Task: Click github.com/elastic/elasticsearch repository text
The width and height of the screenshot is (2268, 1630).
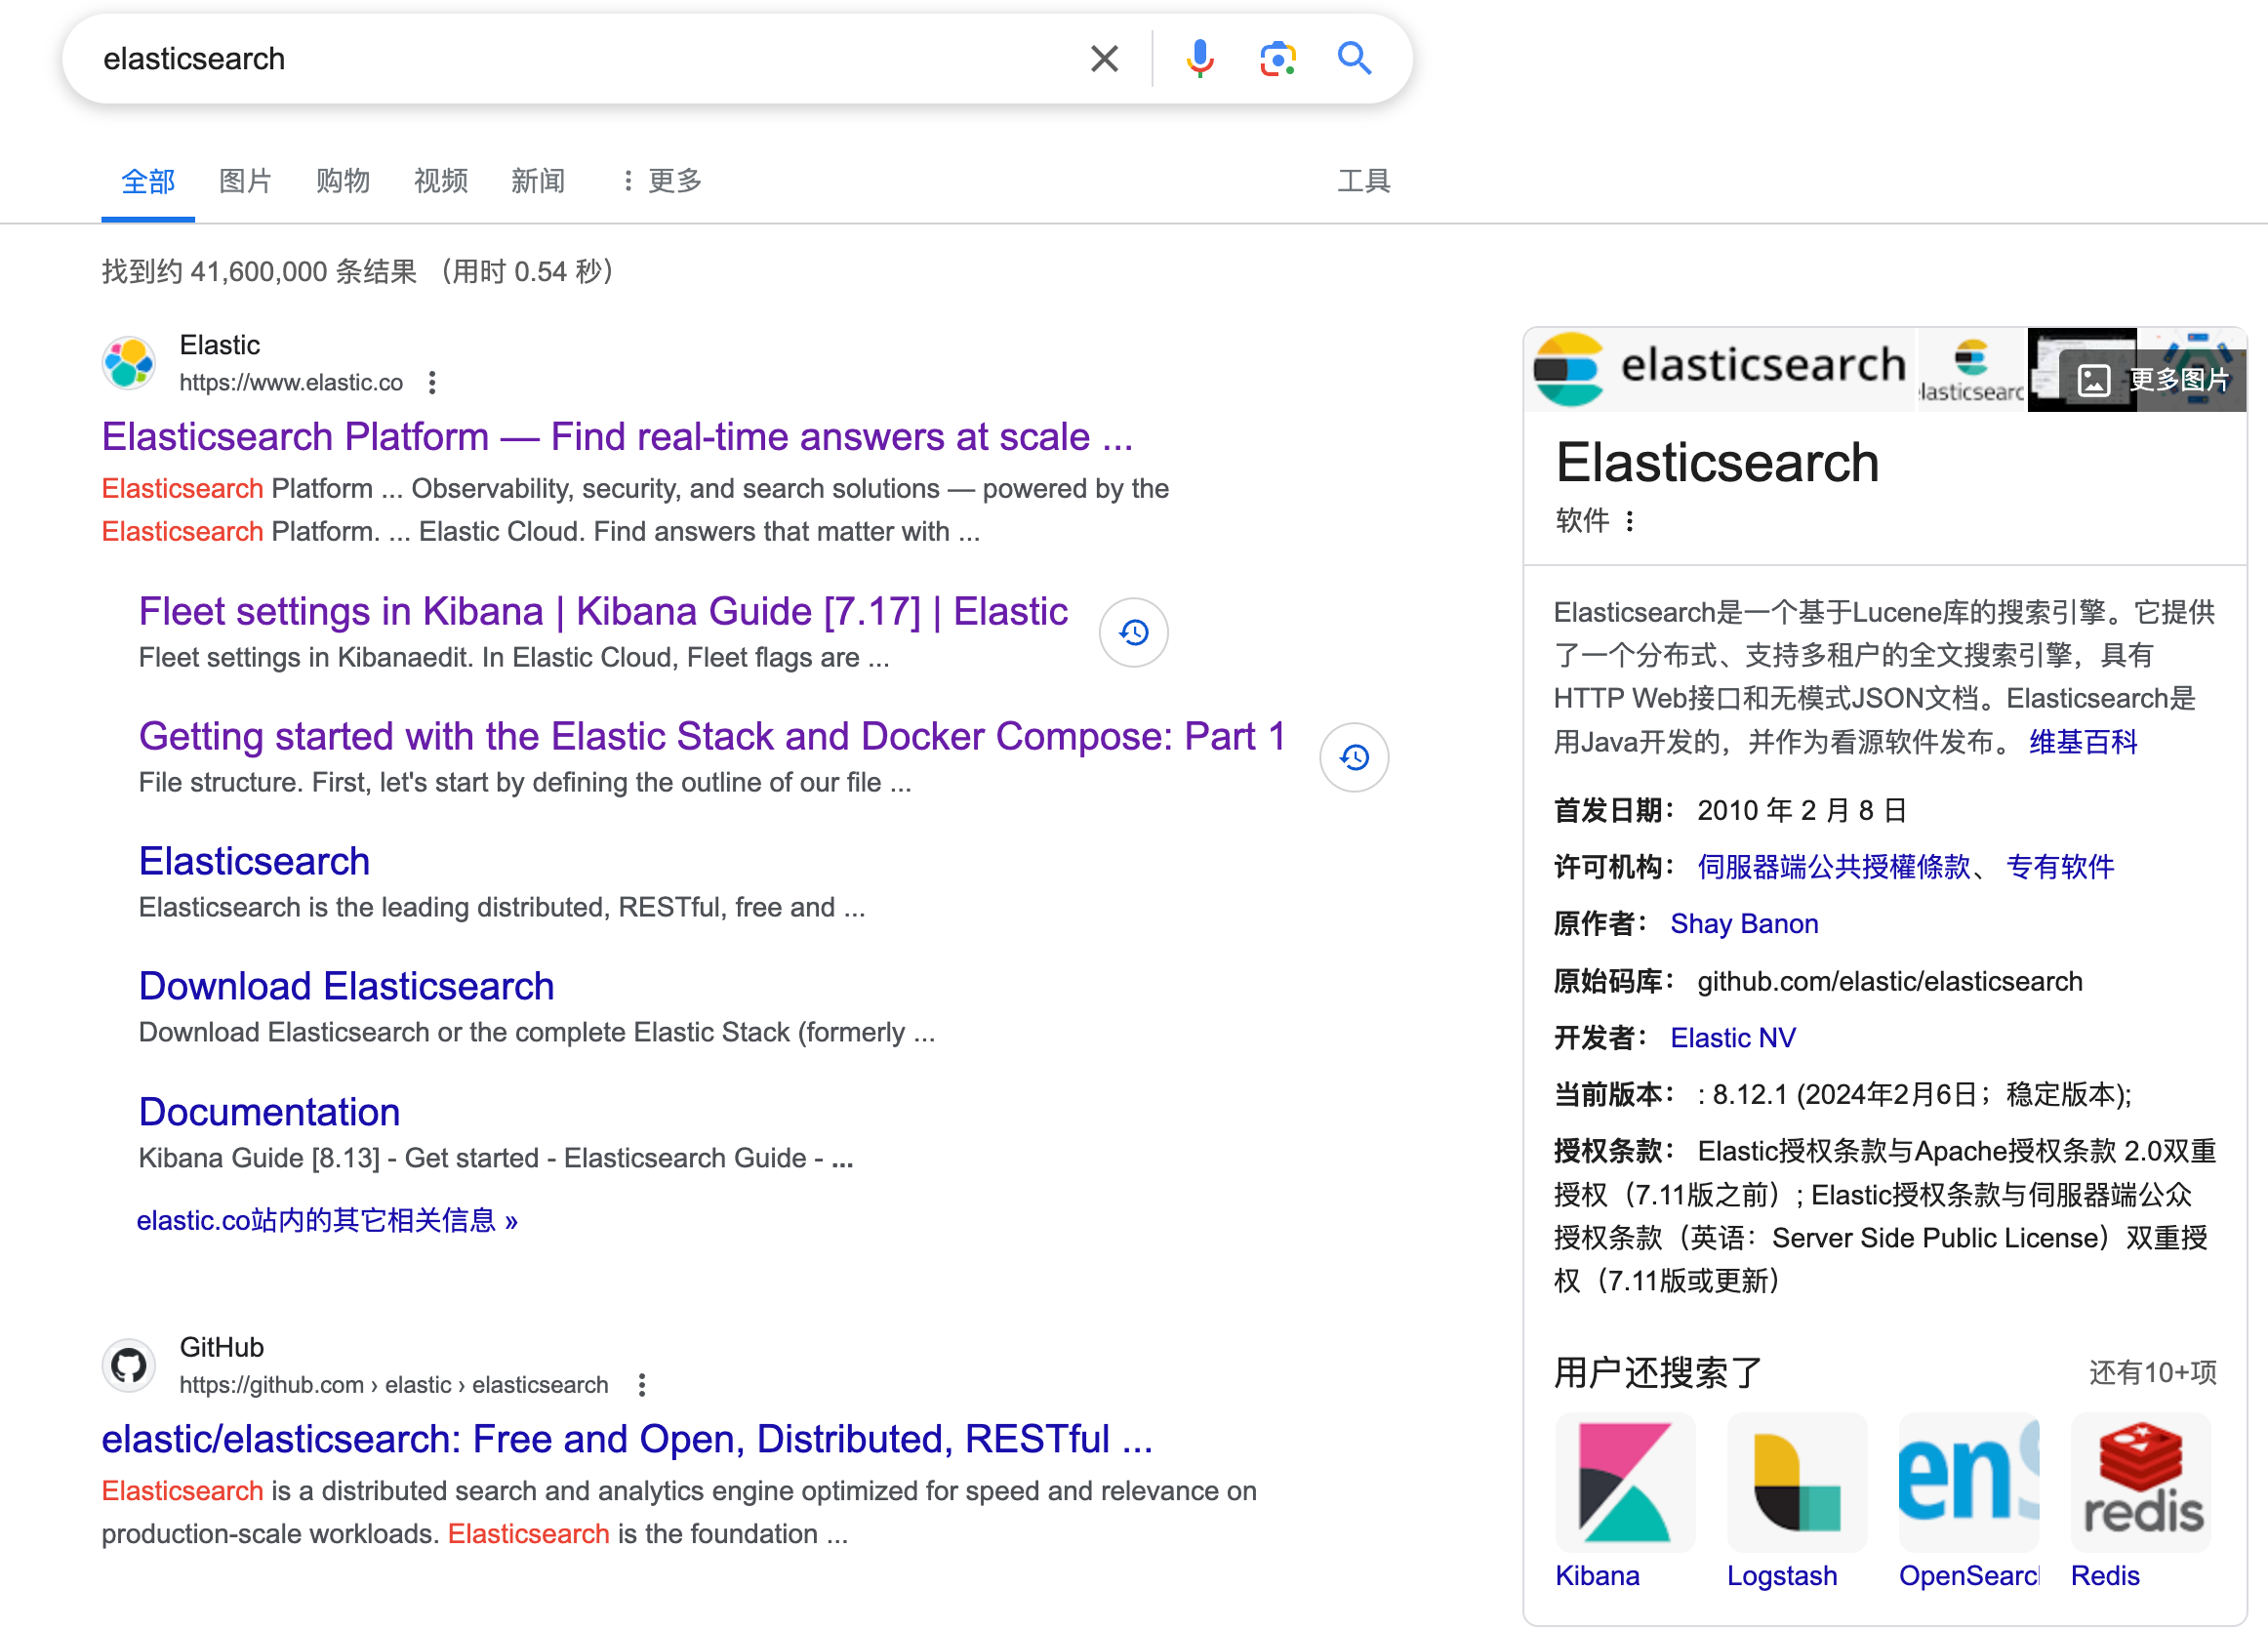Action: coord(1890,981)
